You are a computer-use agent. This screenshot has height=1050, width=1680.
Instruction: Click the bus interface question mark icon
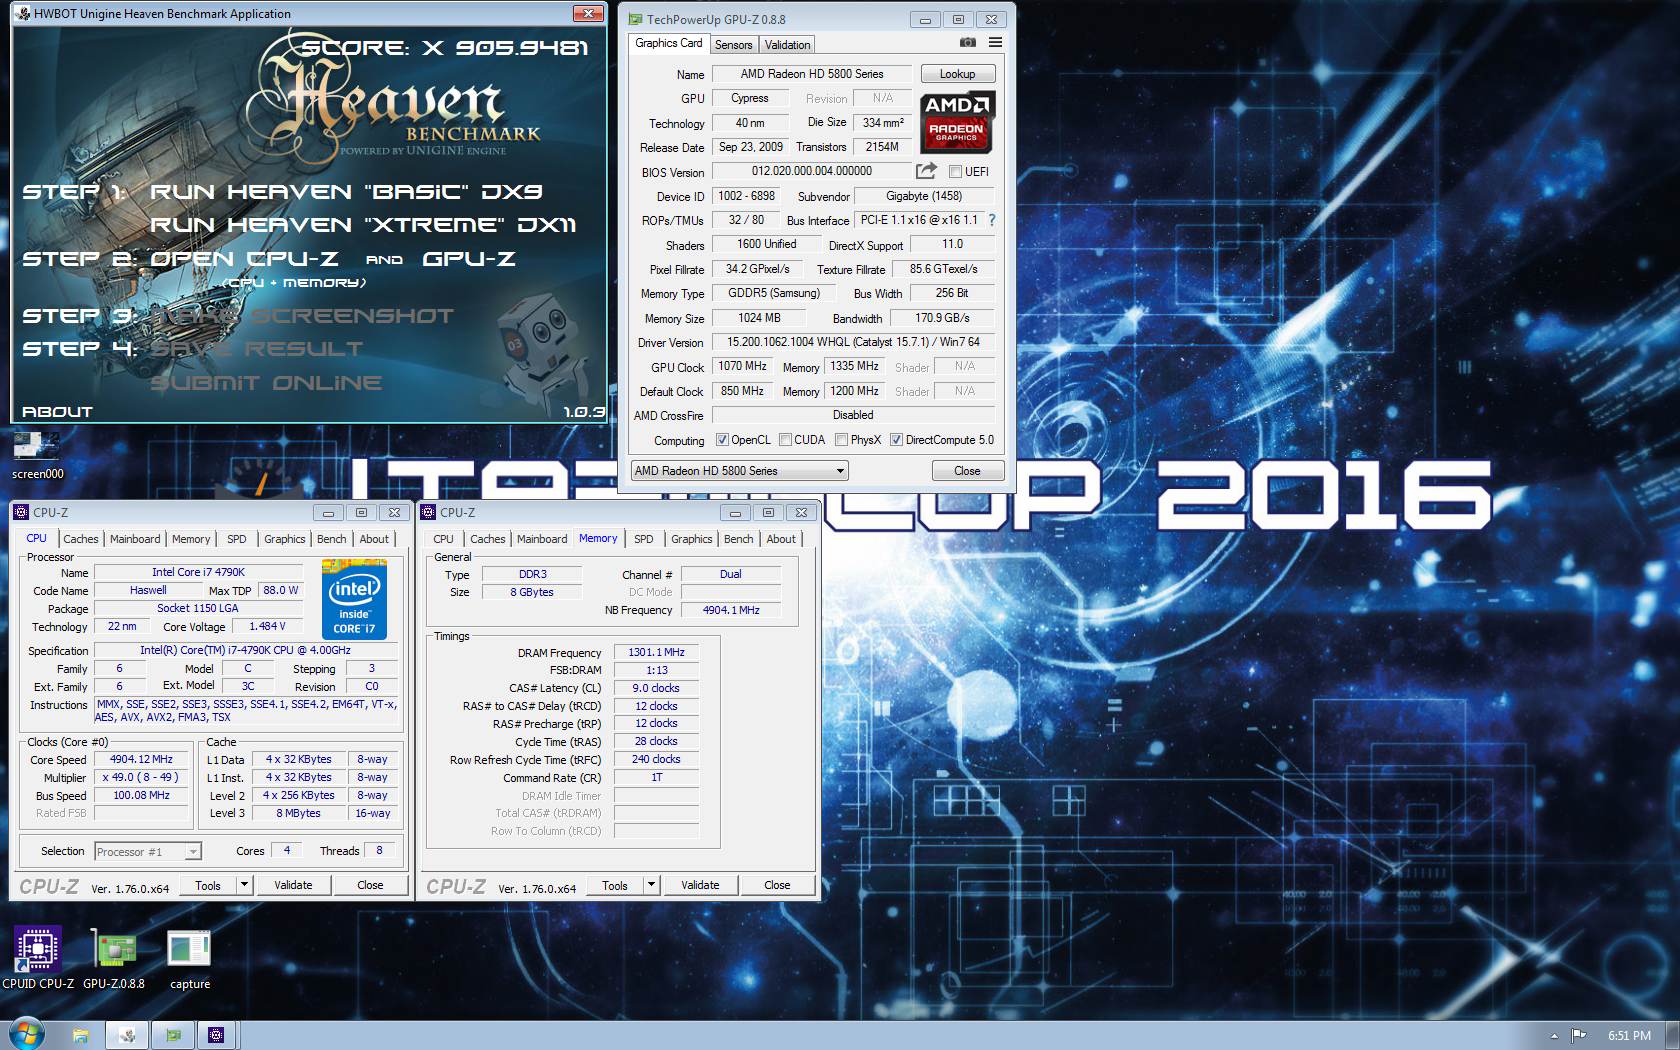991,220
